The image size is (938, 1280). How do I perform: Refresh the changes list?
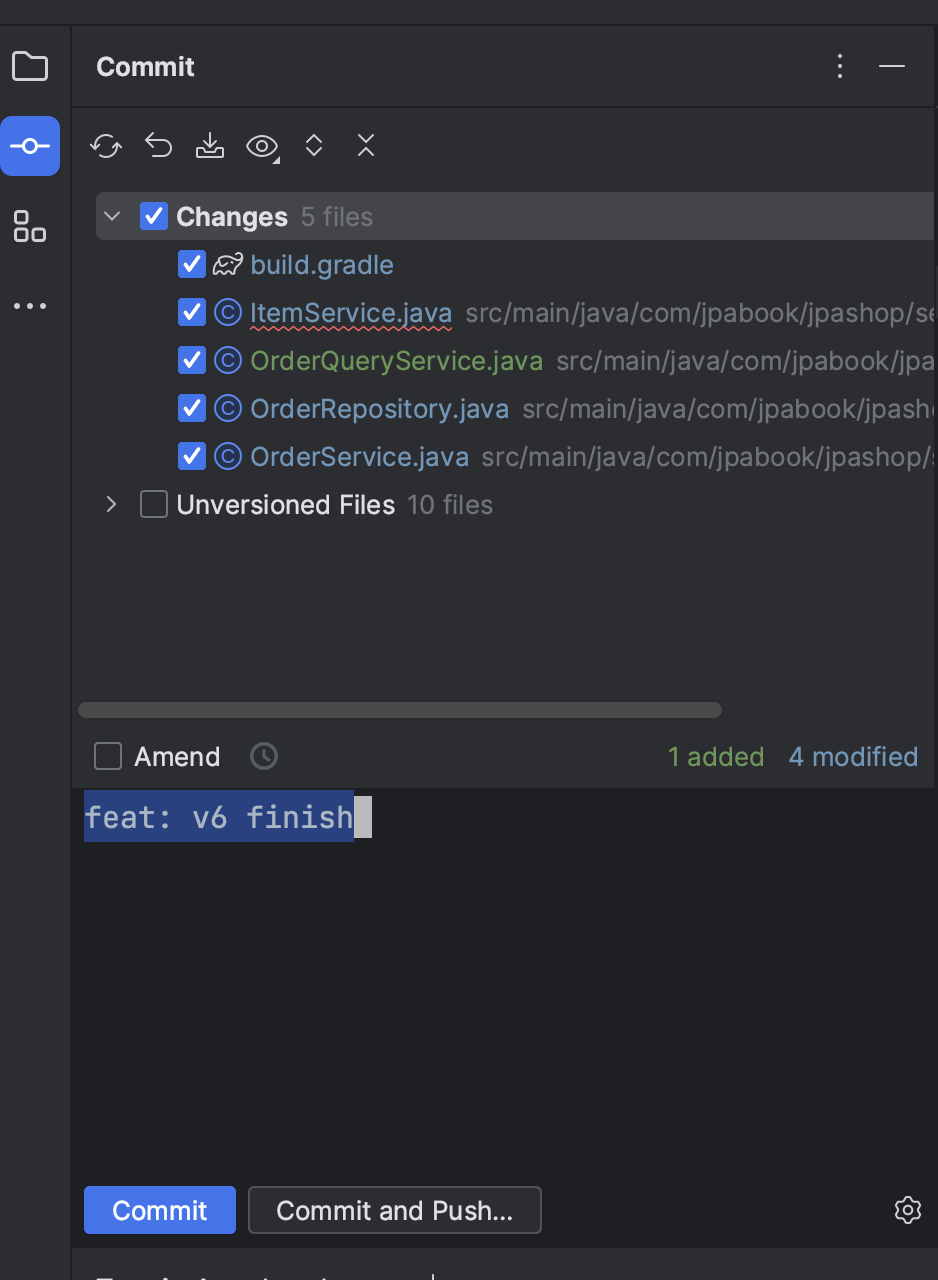[106, 146]
